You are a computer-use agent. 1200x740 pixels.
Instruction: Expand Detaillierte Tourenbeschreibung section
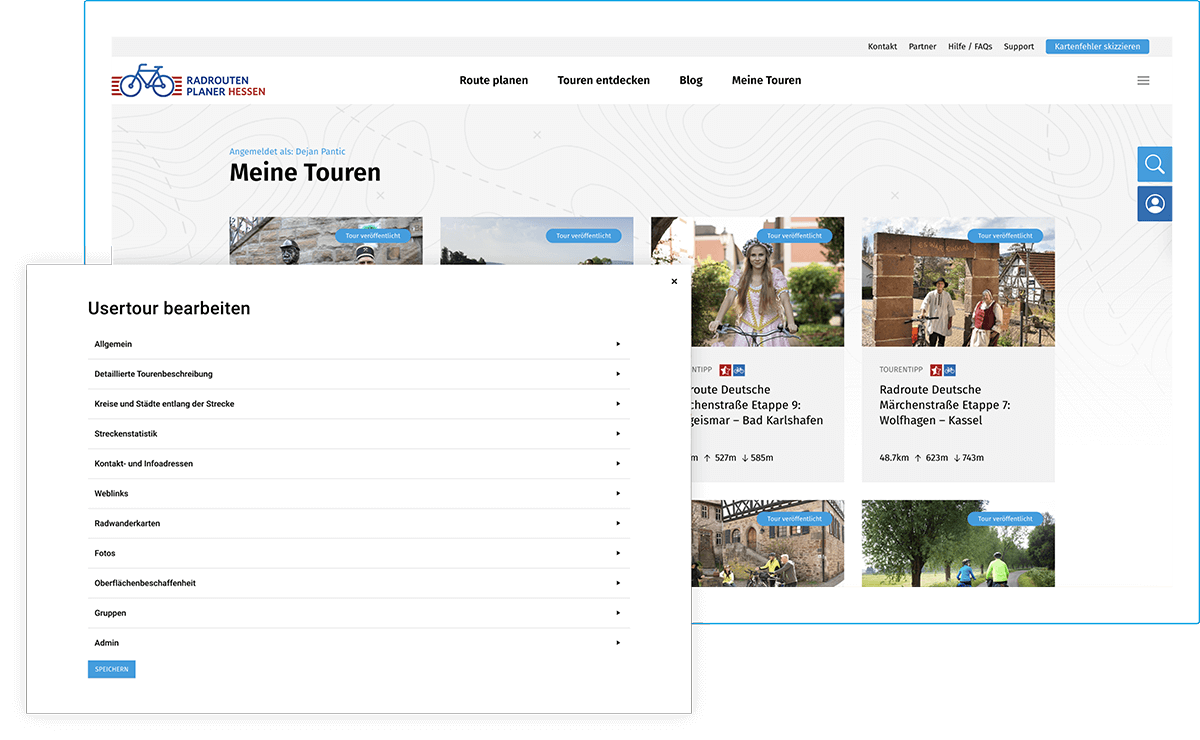pyautogui.click(x=358, y=374)
